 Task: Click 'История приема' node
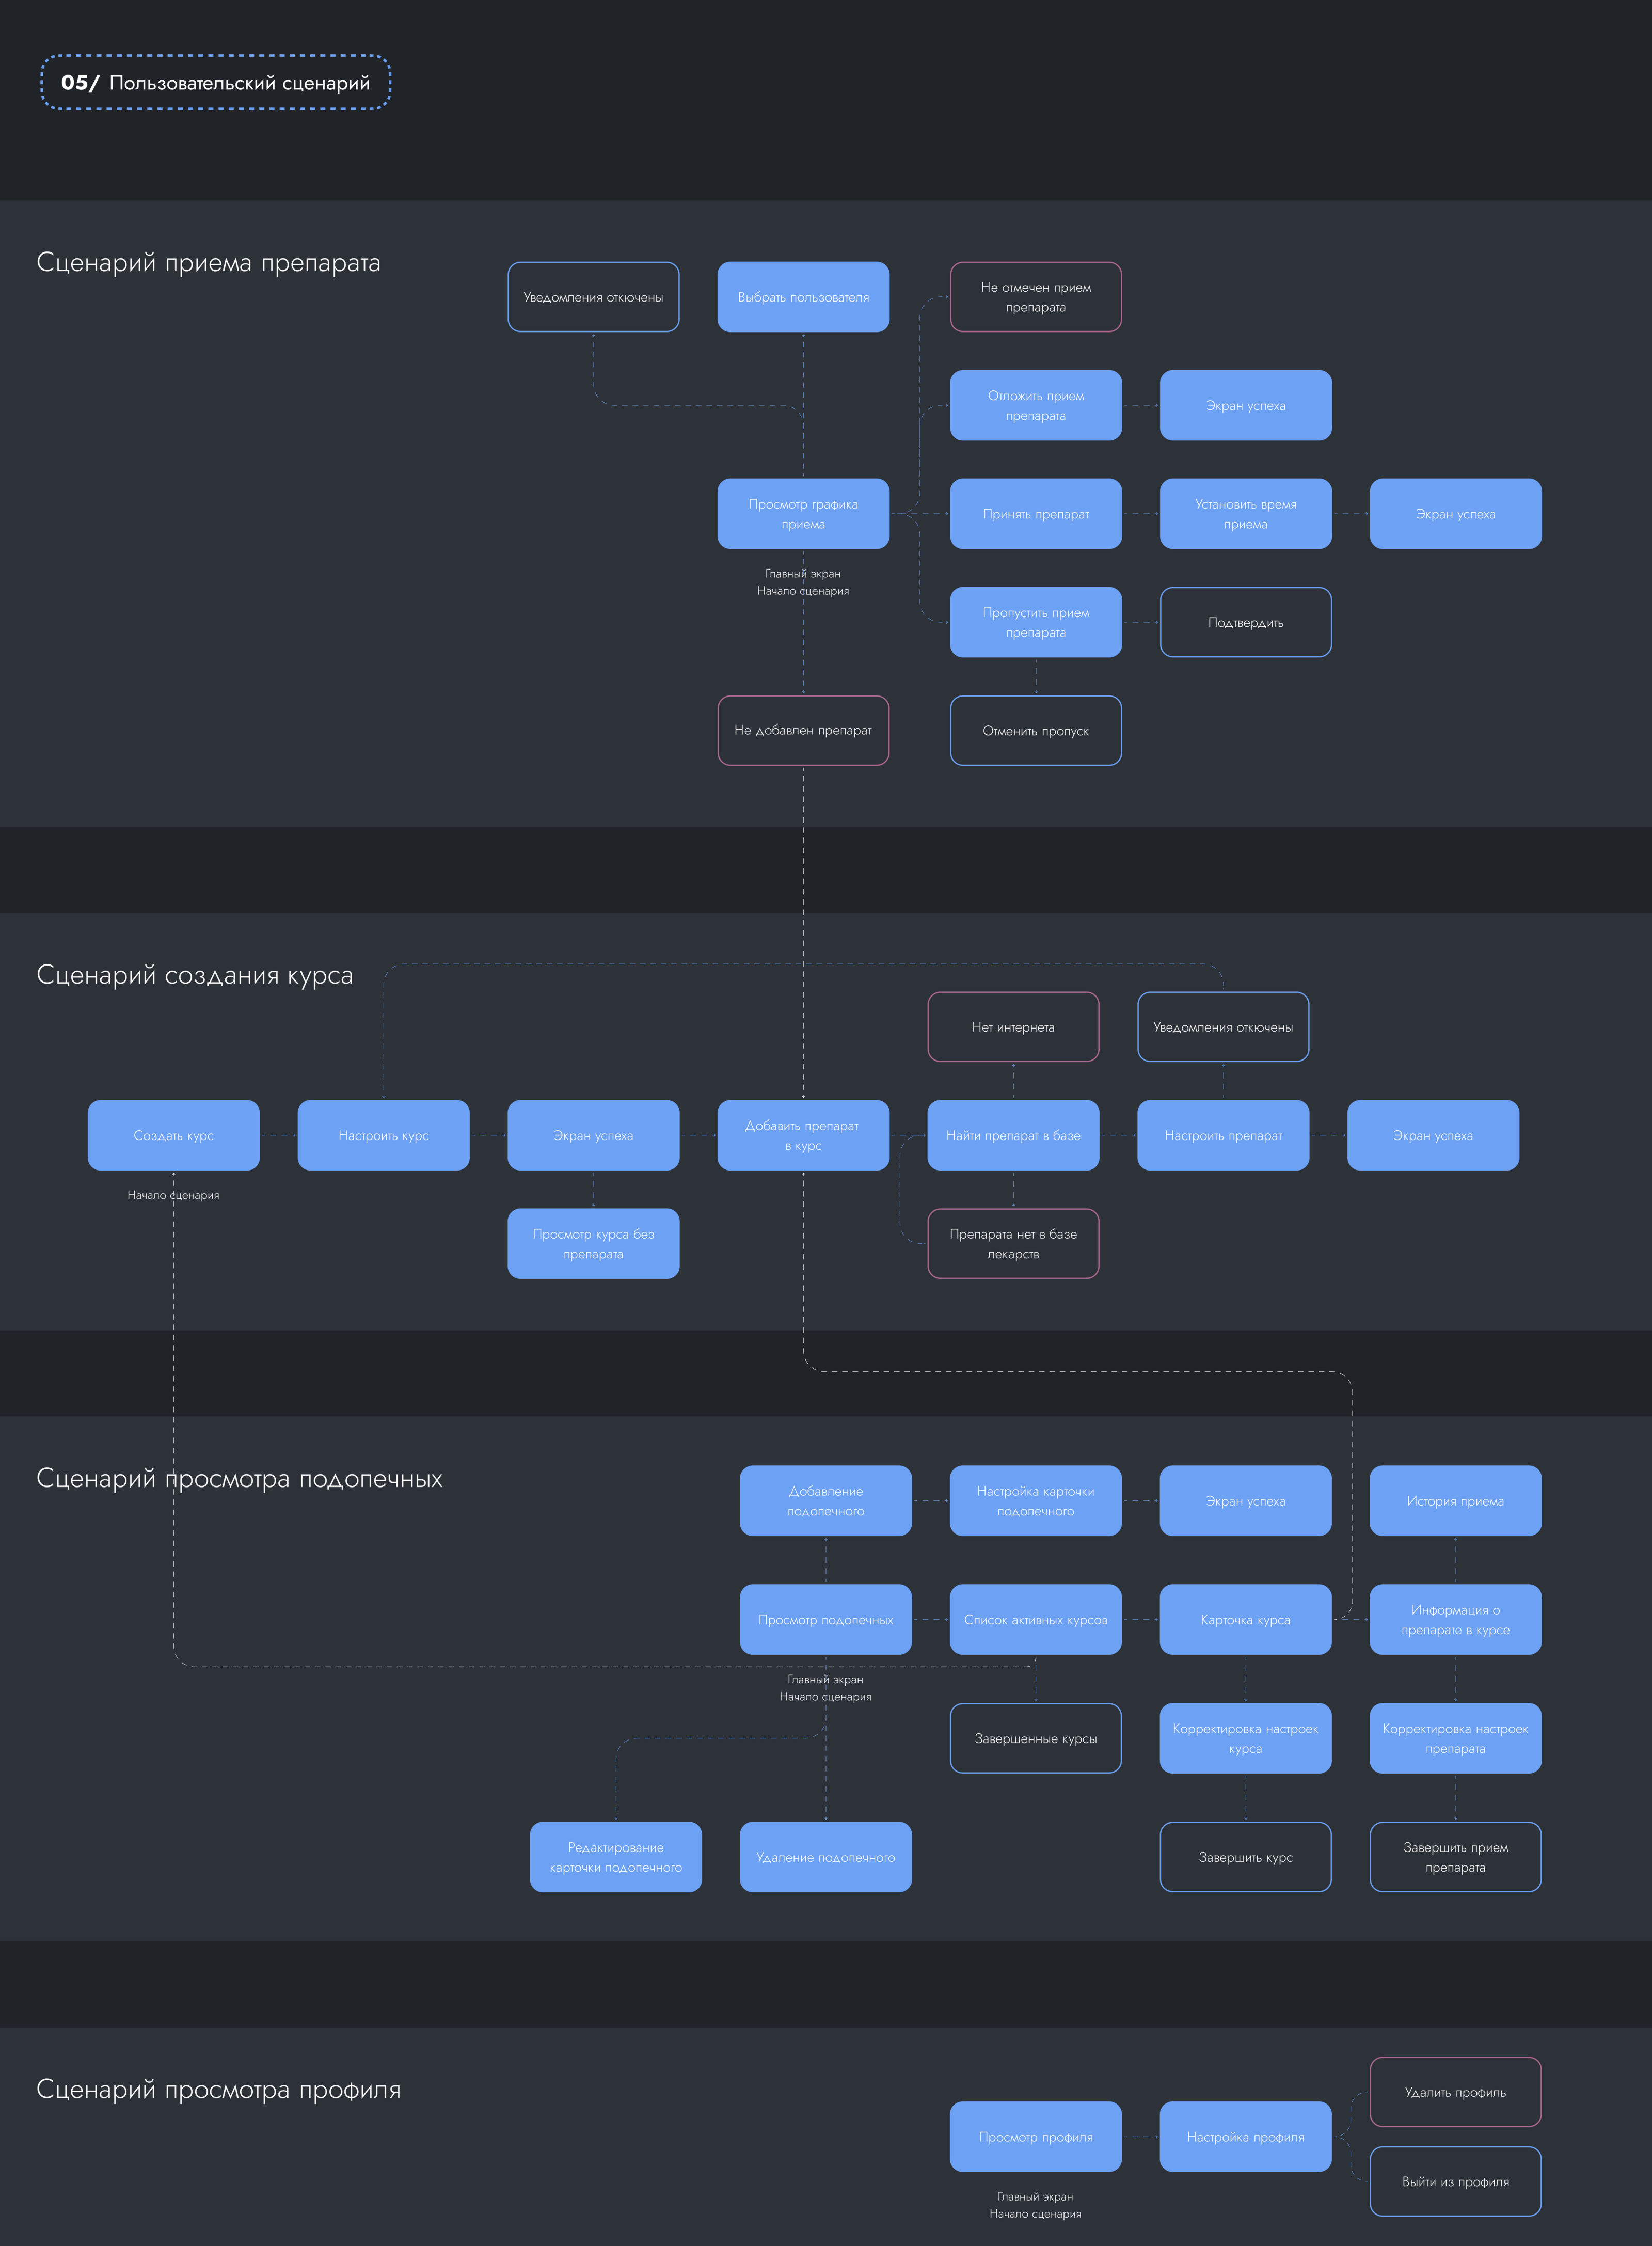click(1455, 1501)
